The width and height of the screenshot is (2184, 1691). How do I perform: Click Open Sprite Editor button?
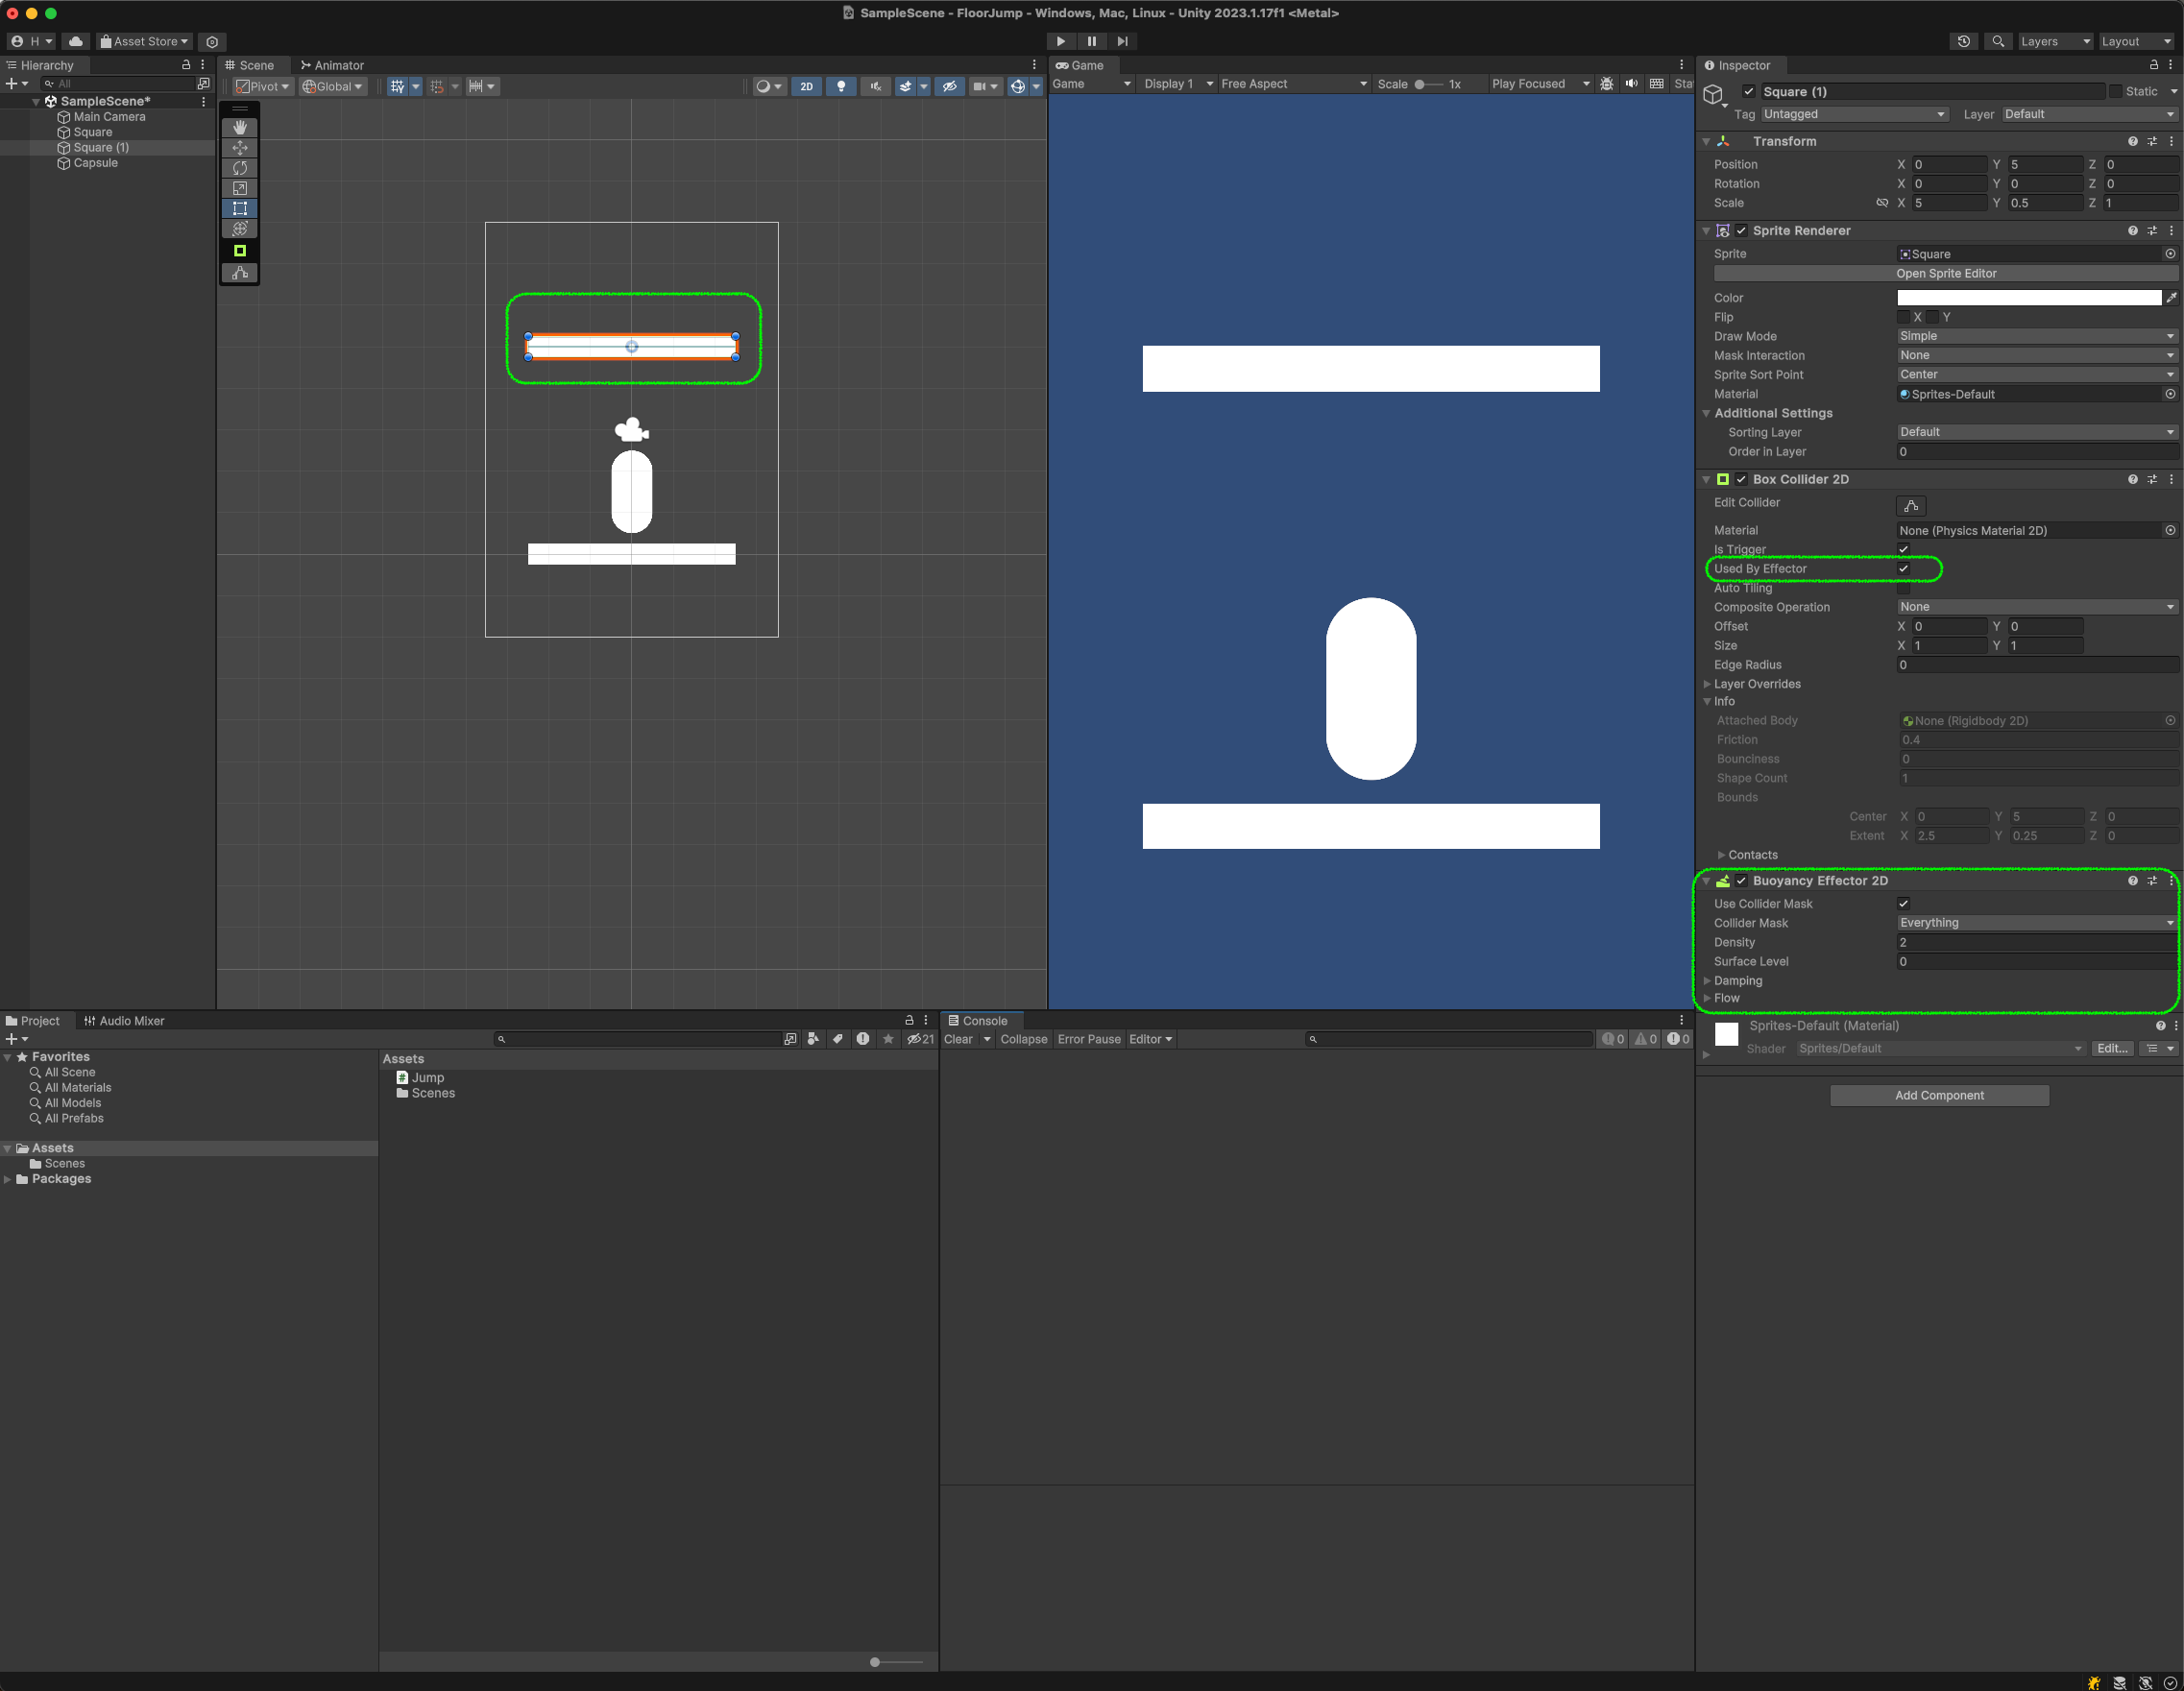1945,273
